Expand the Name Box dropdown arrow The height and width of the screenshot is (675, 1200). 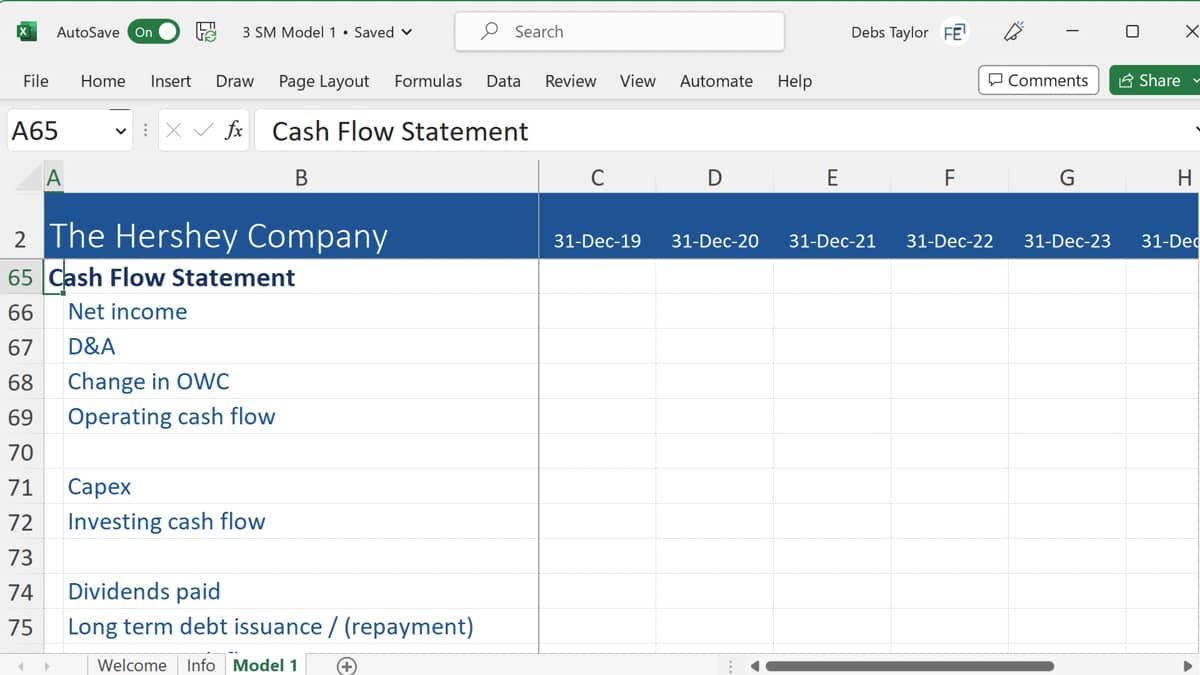click(x=120, y=131)
